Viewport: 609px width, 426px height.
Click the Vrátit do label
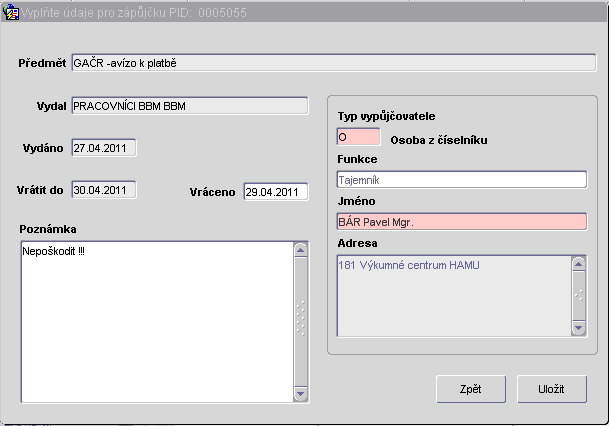tap(40, 190)
